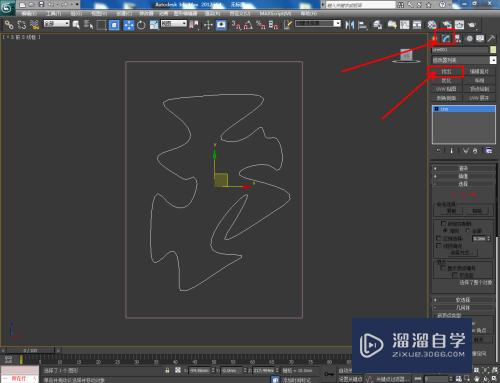The image size is (500, 383).
Task: Toggle the Window/Crossing selection icon
Action: (x=114, y=25)
